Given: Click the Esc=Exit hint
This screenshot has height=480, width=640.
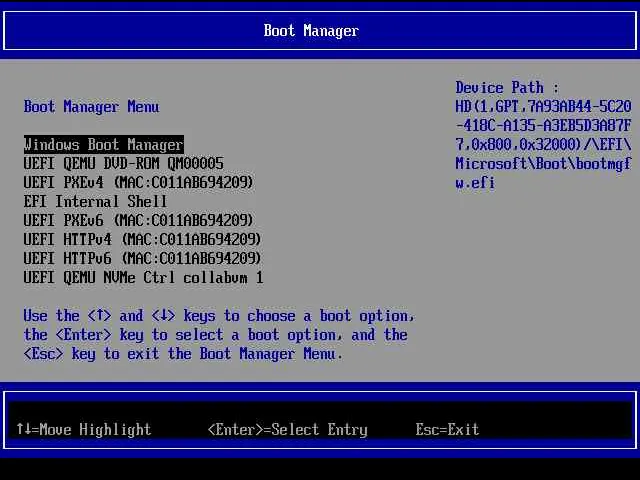Looking at the screenshot, I should (x=447, y=429).
